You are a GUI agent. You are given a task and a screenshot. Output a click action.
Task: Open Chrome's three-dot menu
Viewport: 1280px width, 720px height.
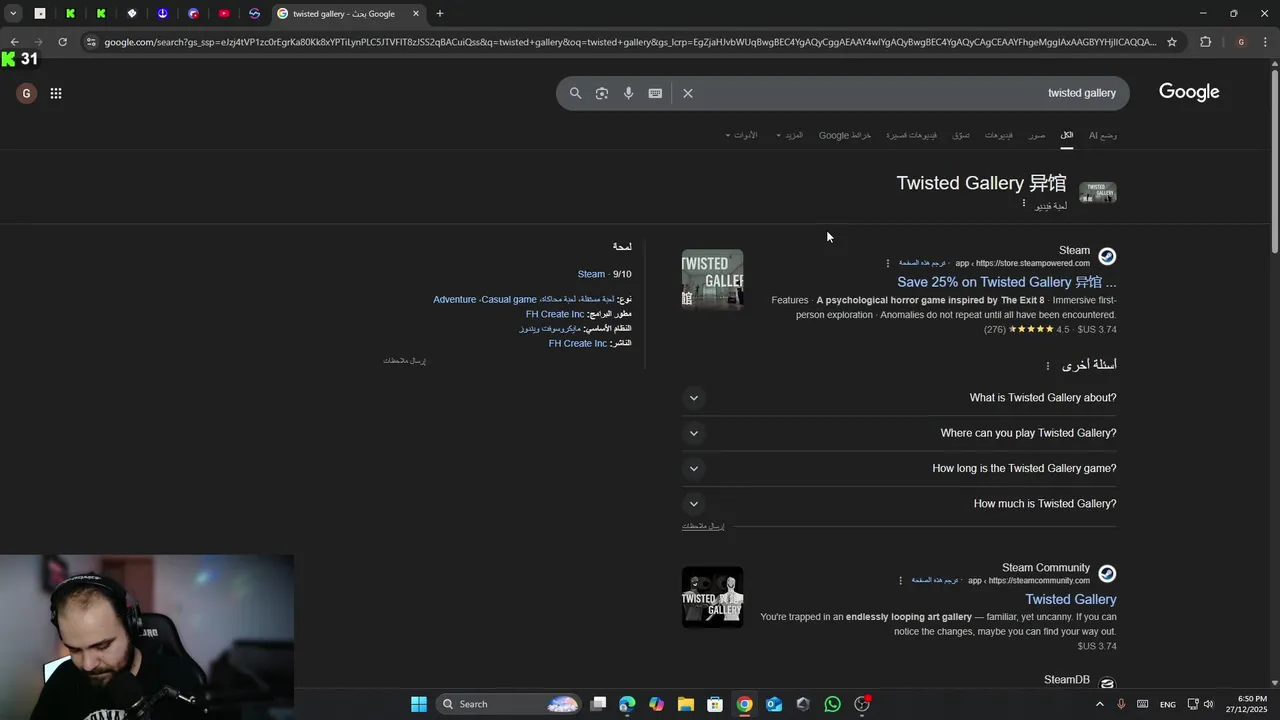point(1266,42)
